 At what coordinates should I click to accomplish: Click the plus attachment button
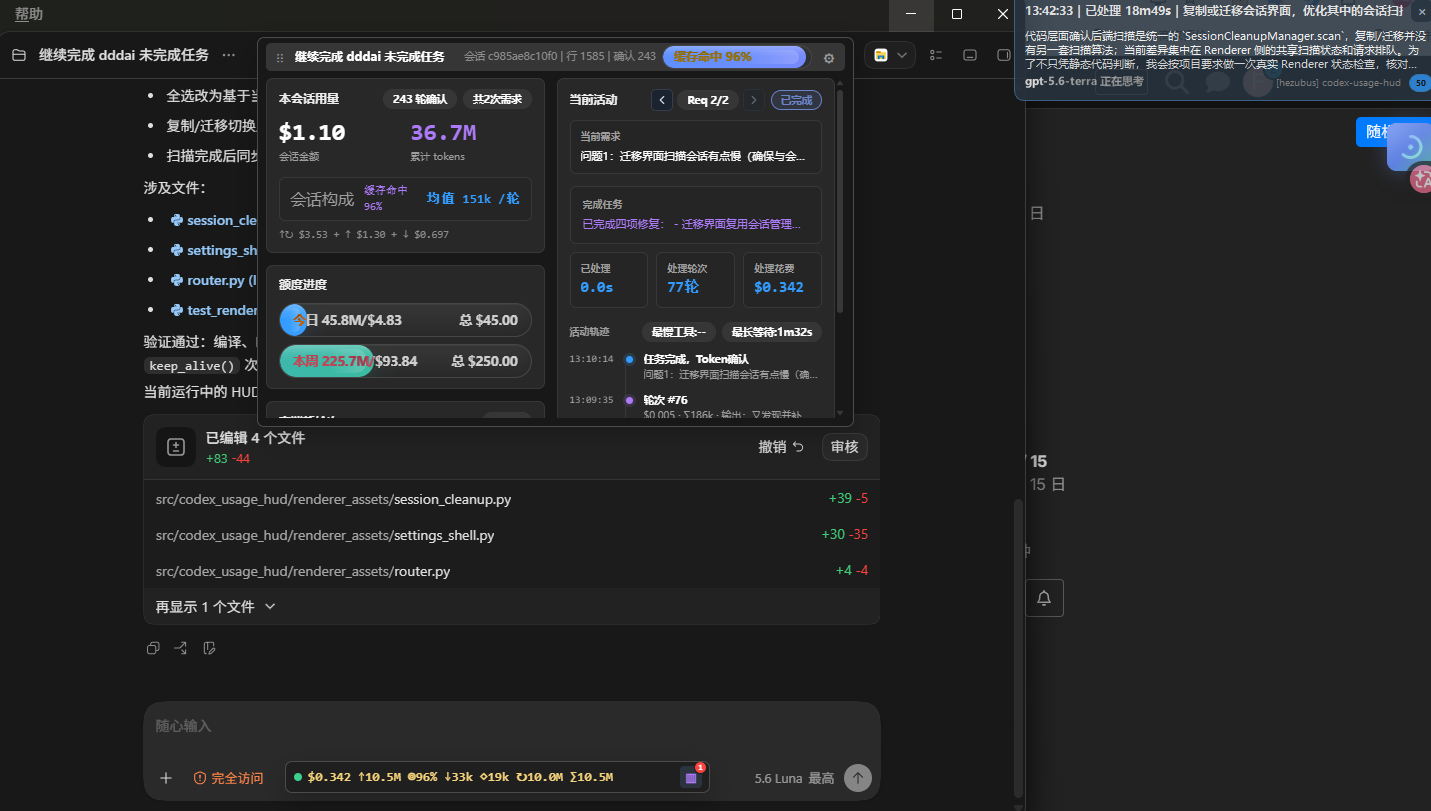coord(166,778)
